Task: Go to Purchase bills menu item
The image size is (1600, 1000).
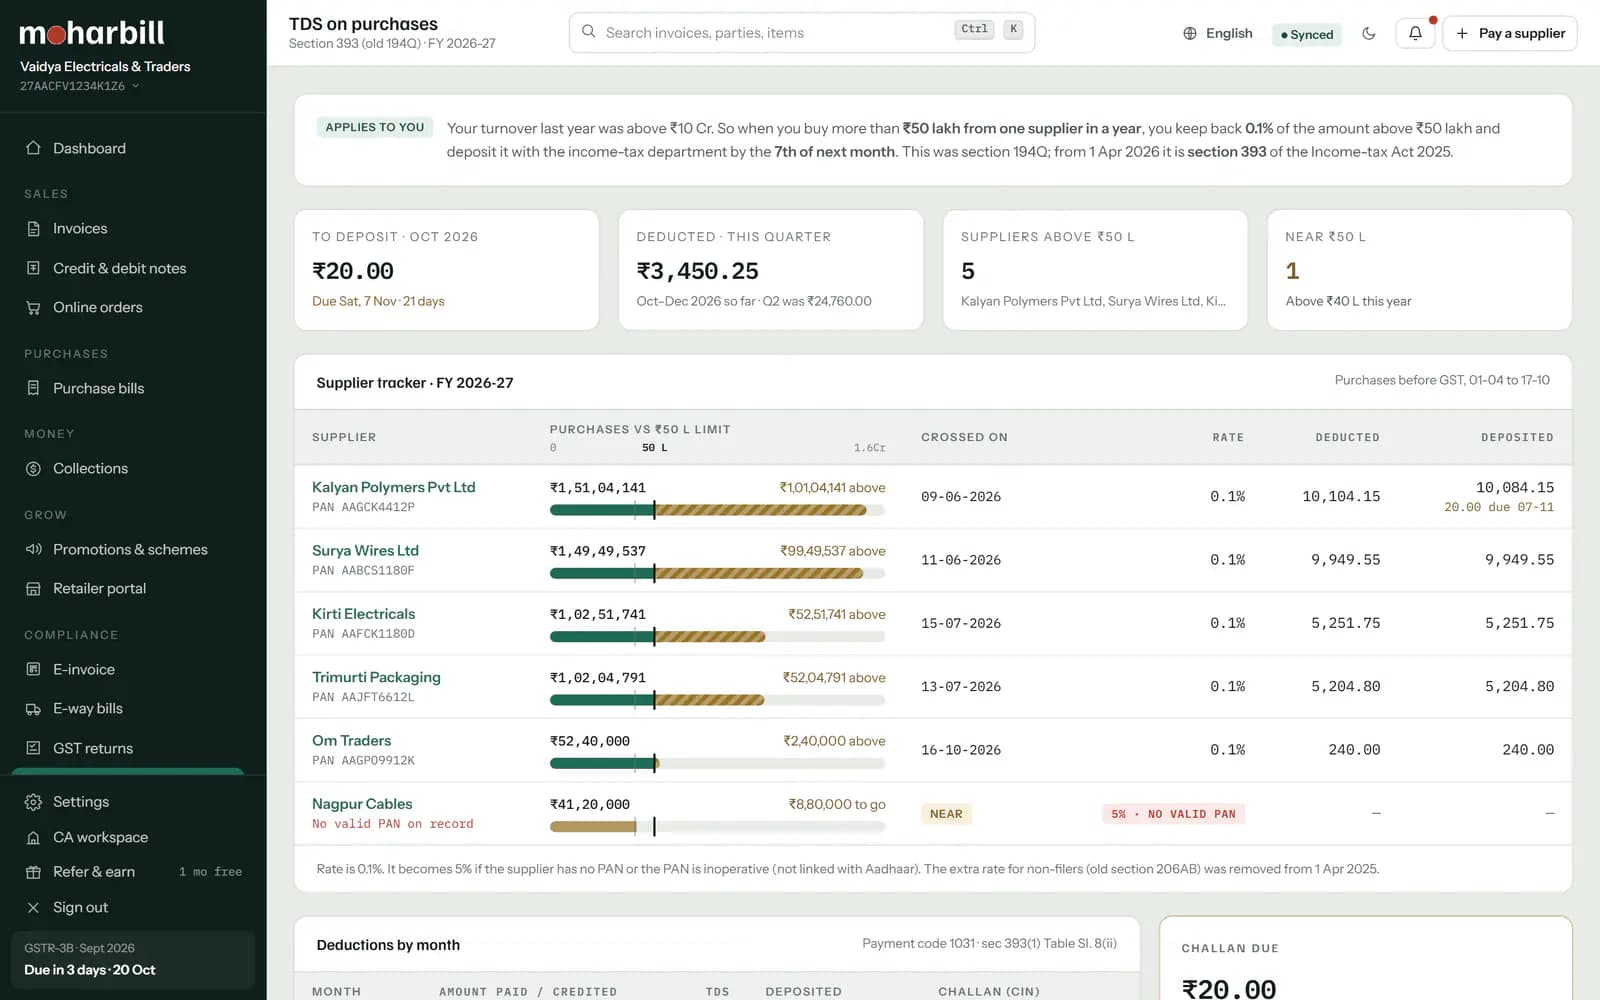Action: point(133,388)
